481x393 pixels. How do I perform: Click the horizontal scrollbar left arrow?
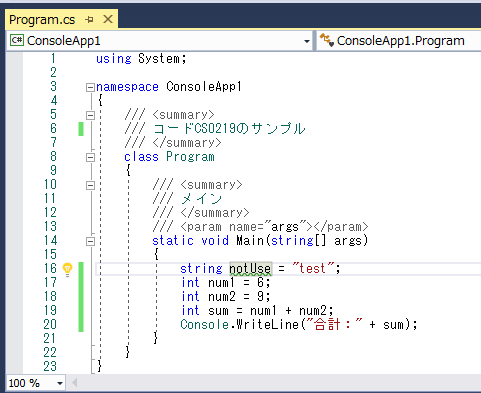(75, 383)
